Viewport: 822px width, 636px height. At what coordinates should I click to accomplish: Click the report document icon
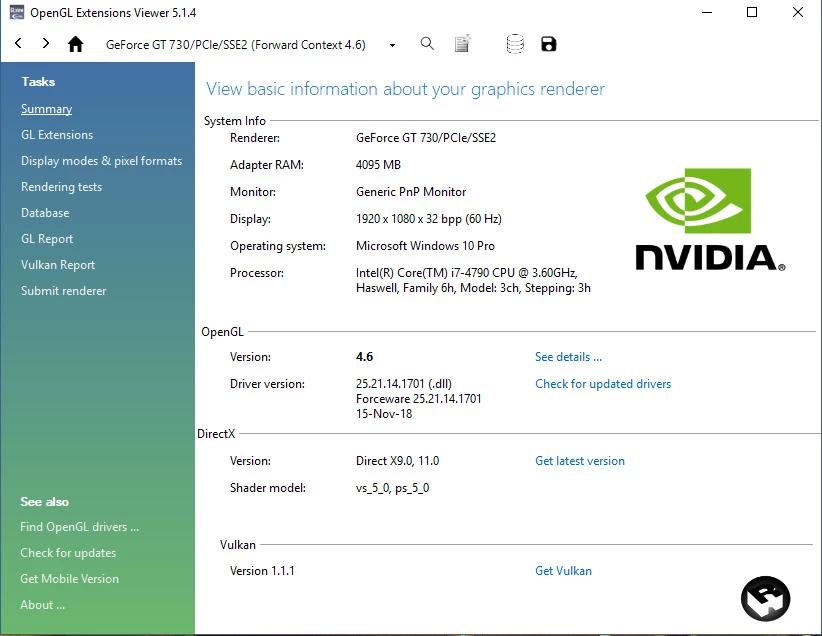pyautogui.click(x=462, y=44)
